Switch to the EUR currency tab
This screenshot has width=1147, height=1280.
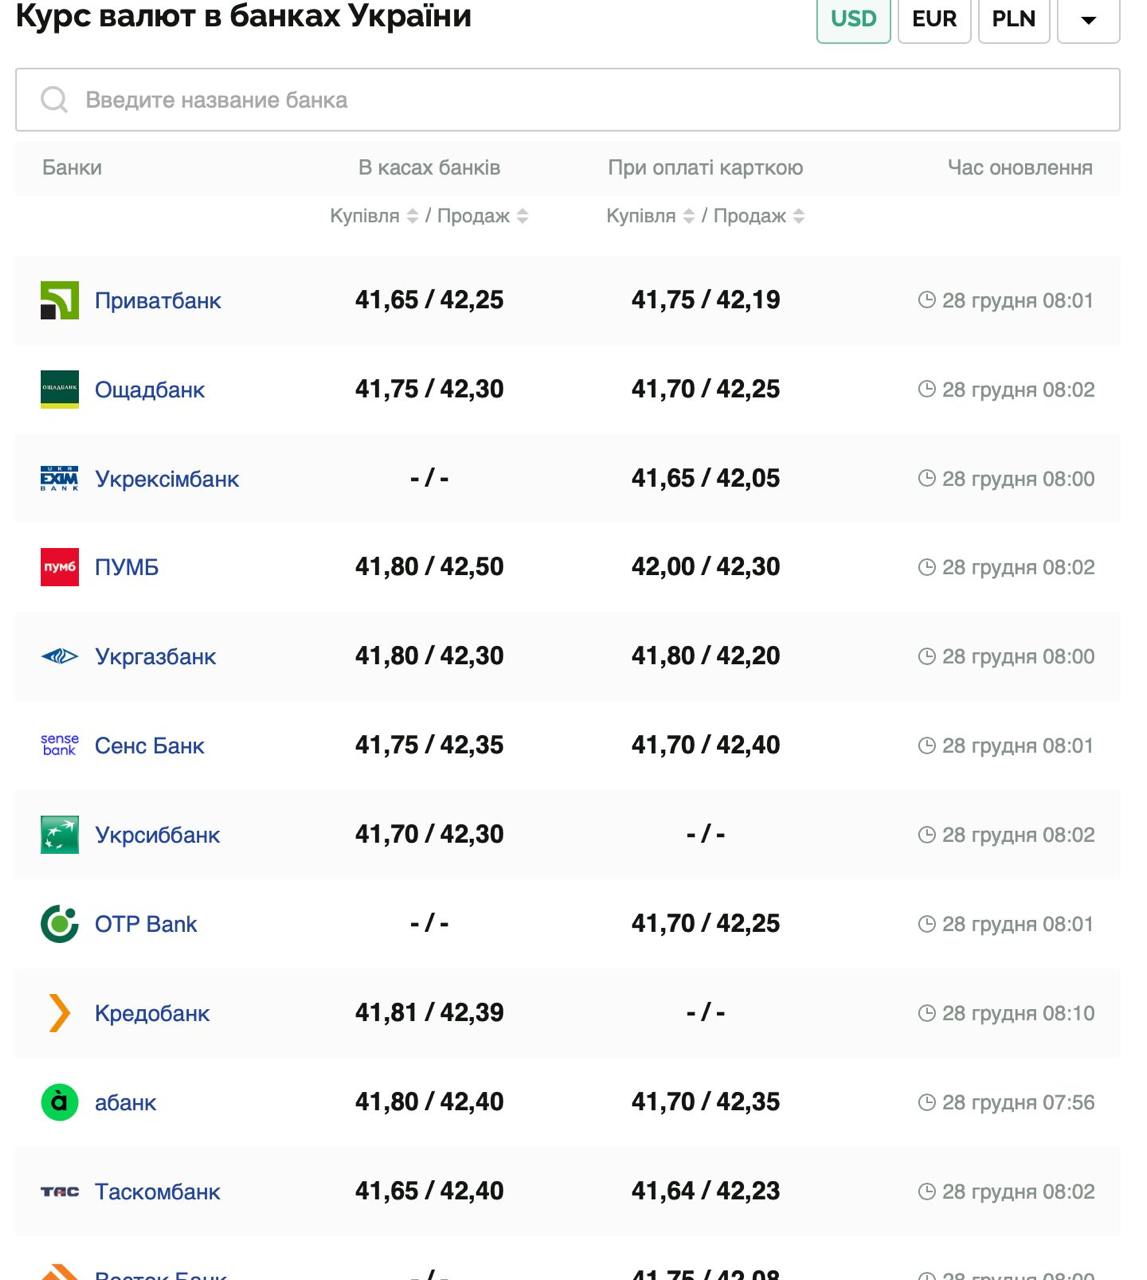point(934,19)
